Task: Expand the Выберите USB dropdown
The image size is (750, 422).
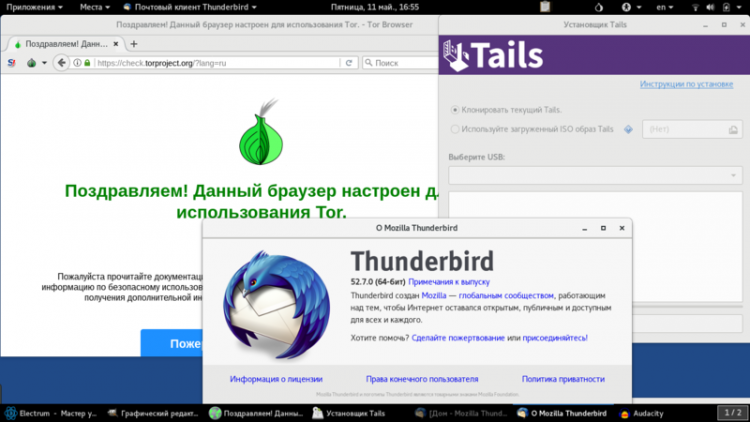Action: [x=595, y=176]
